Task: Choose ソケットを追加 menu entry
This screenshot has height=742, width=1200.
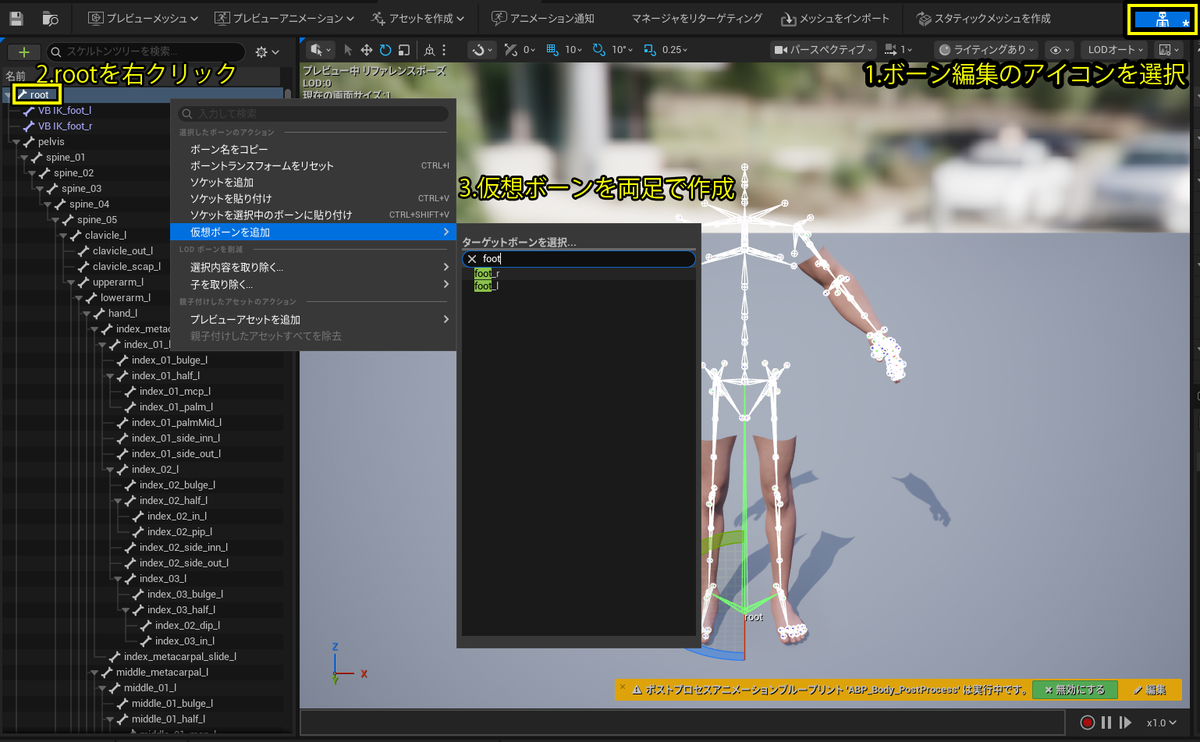Action: tap(314, 183)
